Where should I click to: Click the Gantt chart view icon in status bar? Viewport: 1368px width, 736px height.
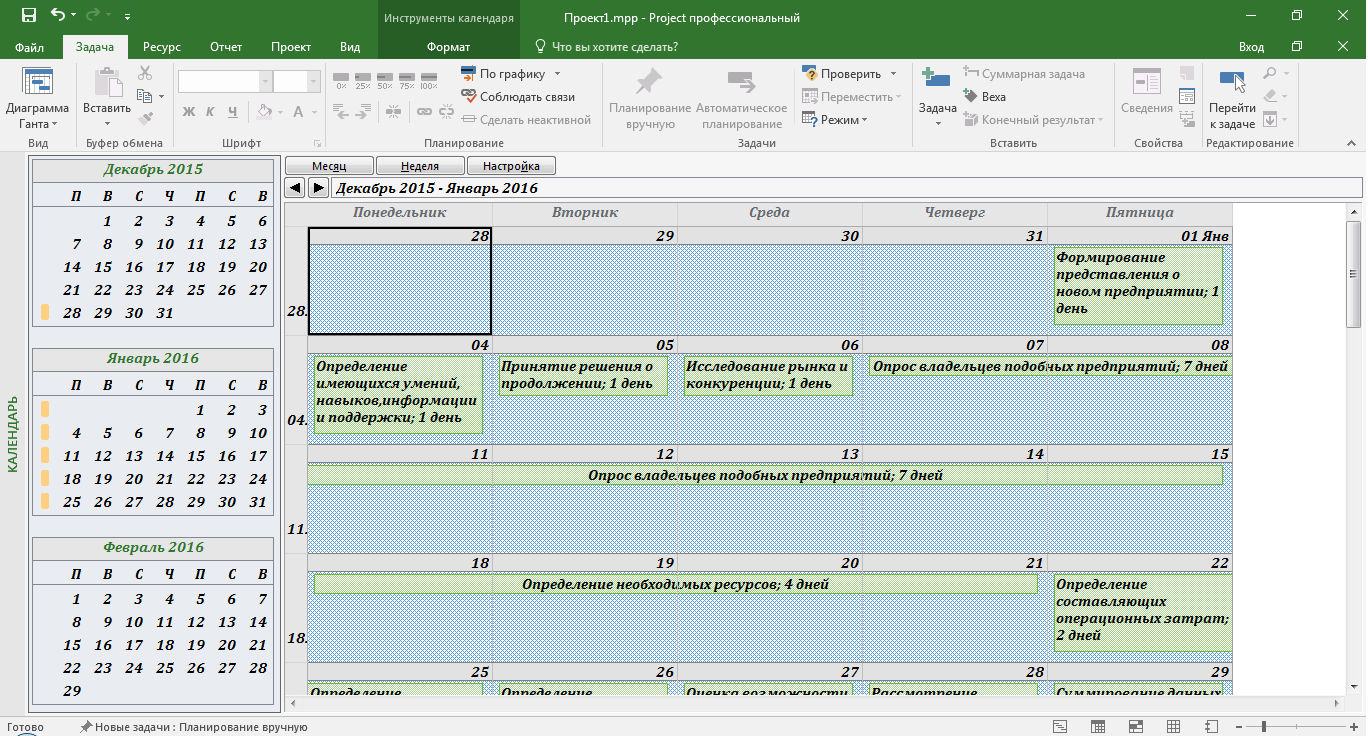pos(1062,726)
